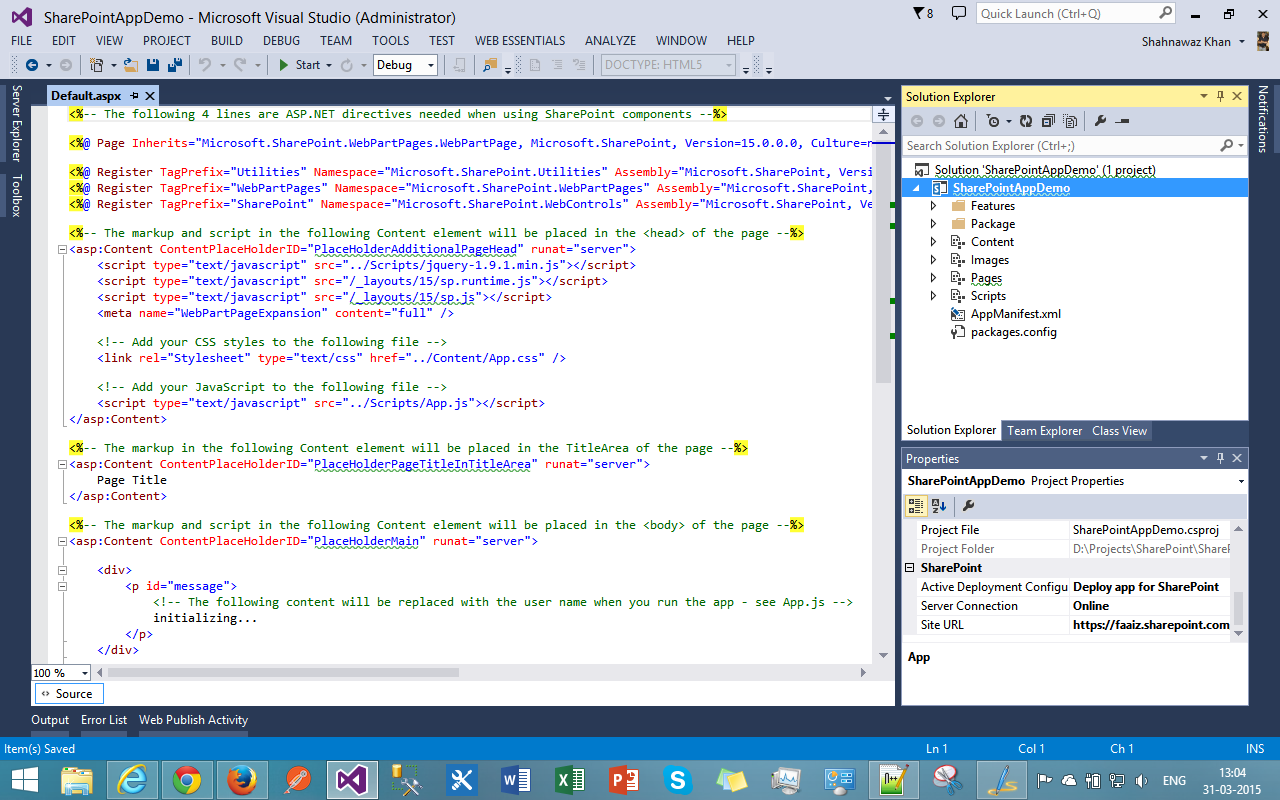1280x800 pixels.
Task: Start debugging with the green Start button
Action: (299, 65)
